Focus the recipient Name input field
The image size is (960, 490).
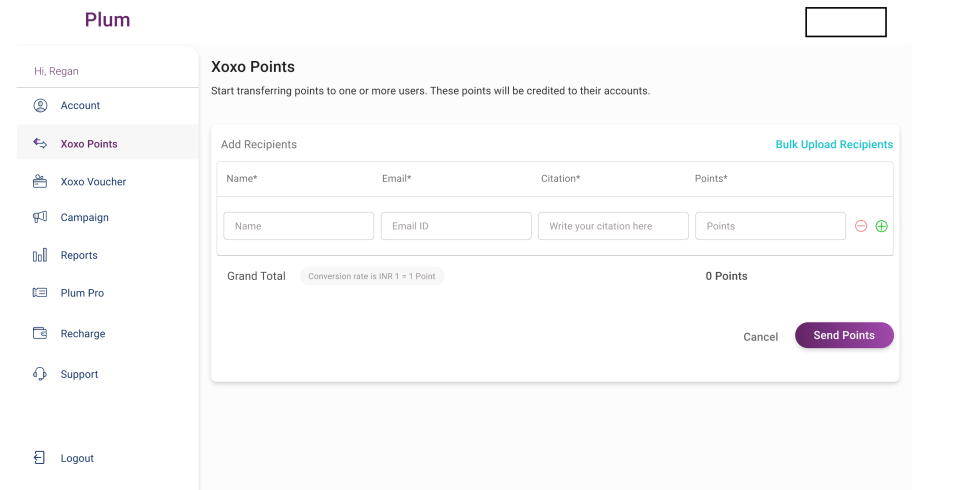tap(298, 226)
